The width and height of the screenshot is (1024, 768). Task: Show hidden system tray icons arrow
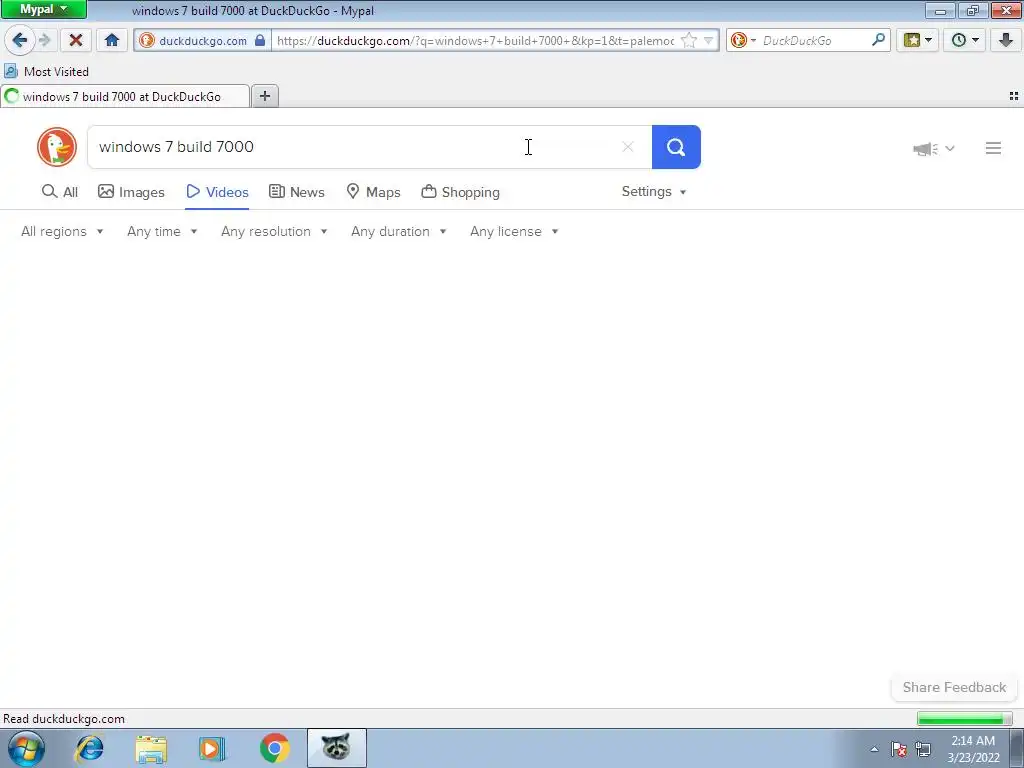874,749
